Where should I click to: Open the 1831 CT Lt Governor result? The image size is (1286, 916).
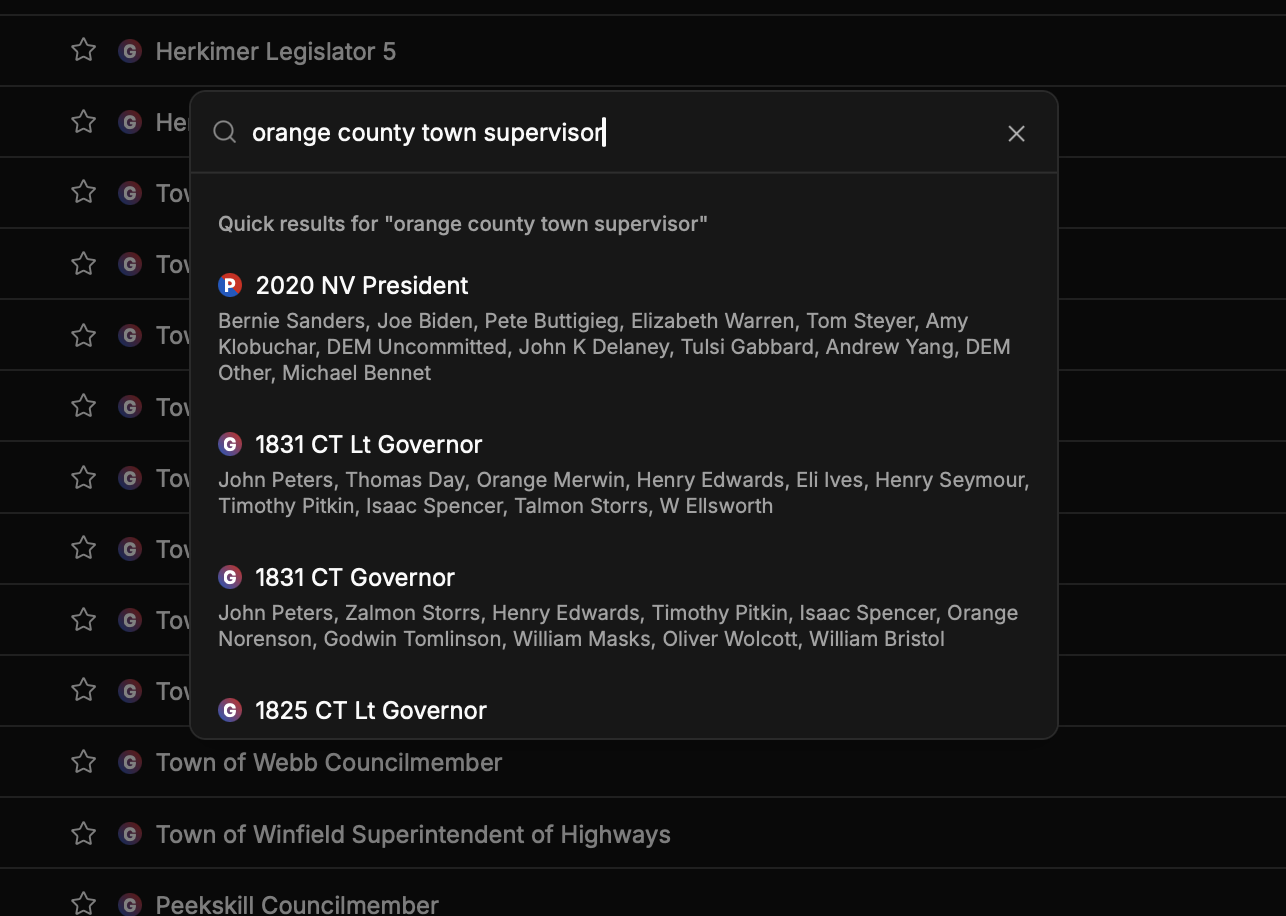368,445
